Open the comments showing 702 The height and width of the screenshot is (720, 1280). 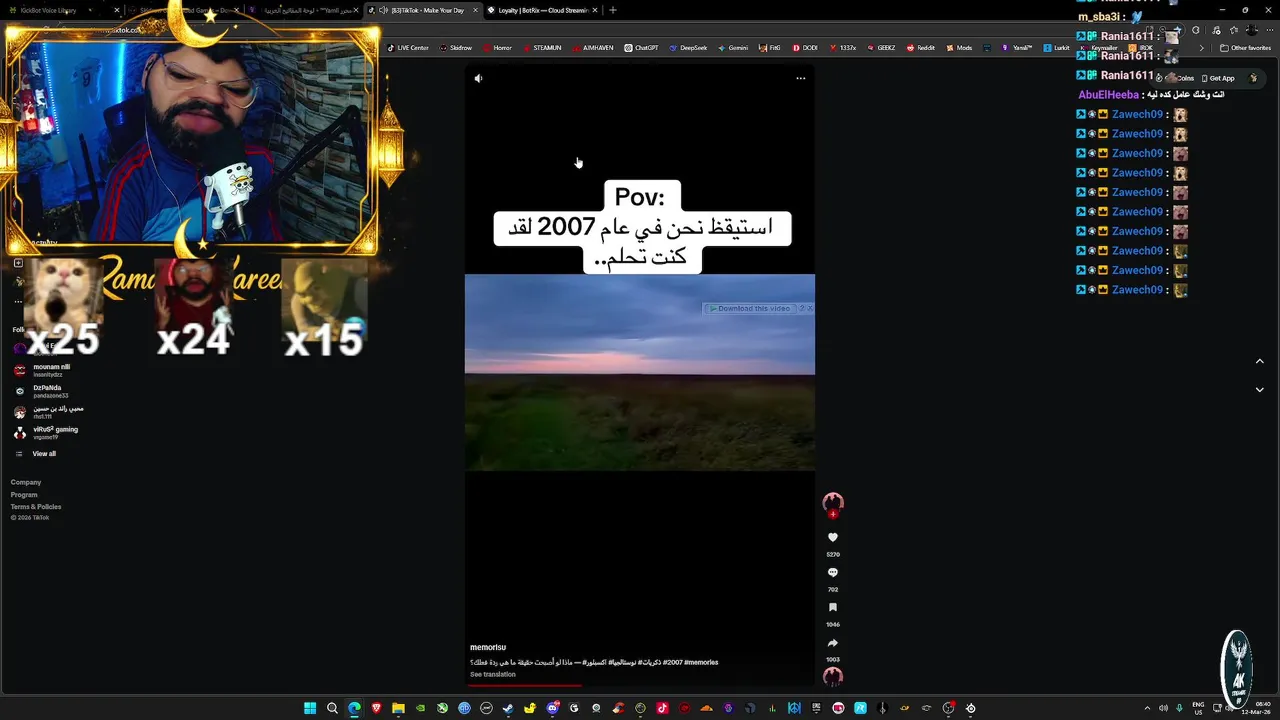833,572
